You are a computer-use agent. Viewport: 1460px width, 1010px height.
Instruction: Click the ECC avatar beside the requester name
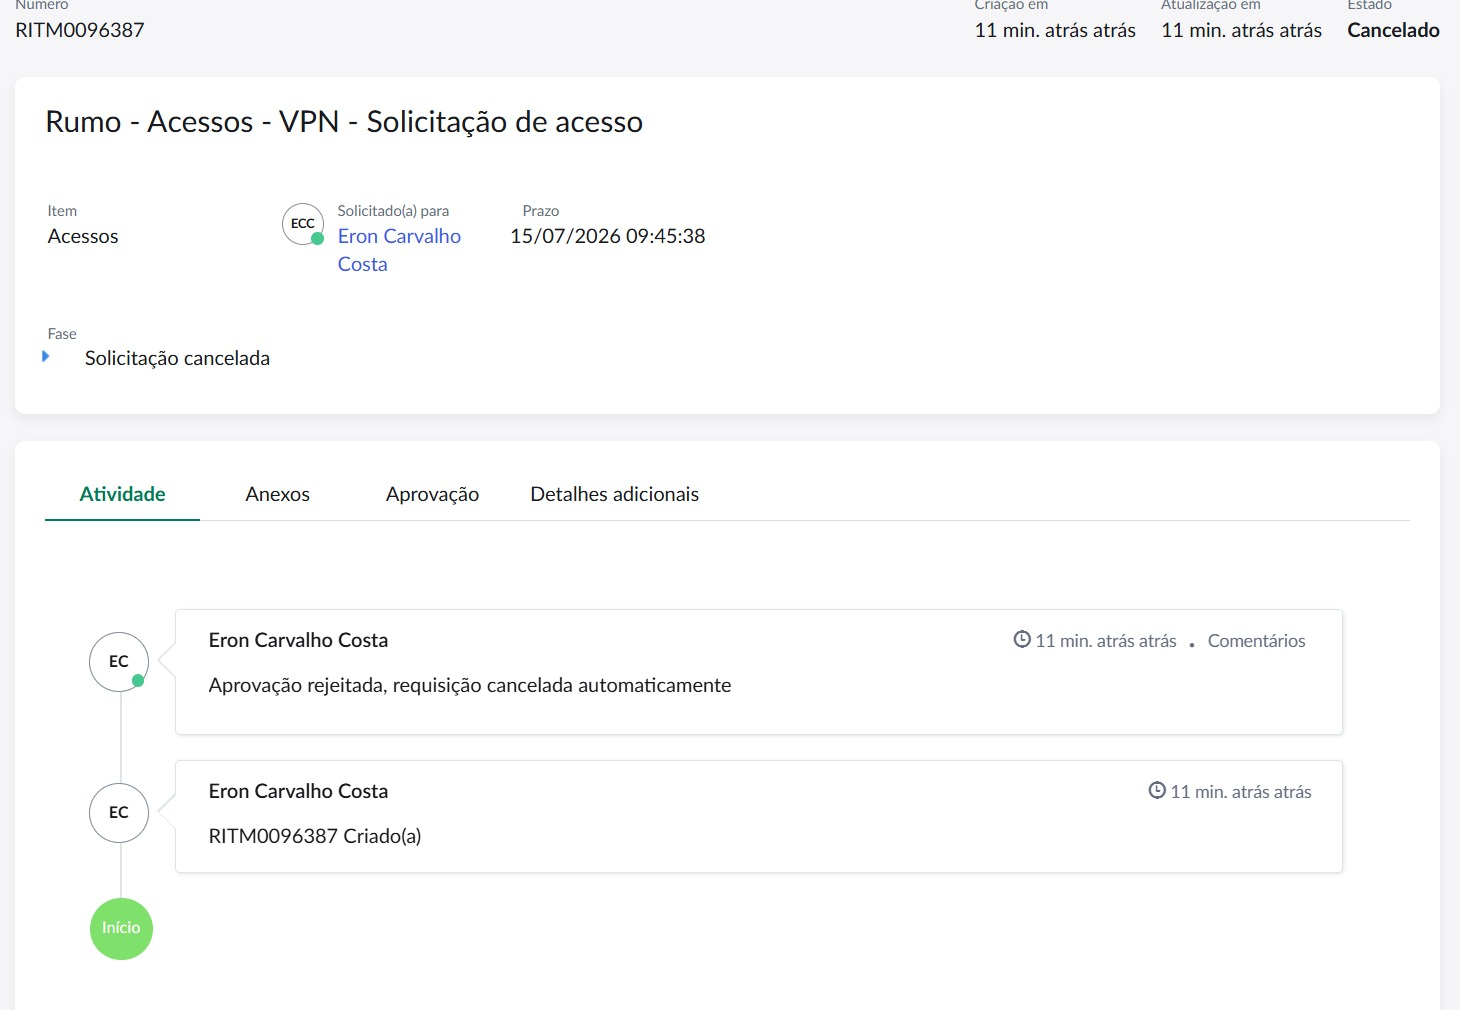(303, 224)
